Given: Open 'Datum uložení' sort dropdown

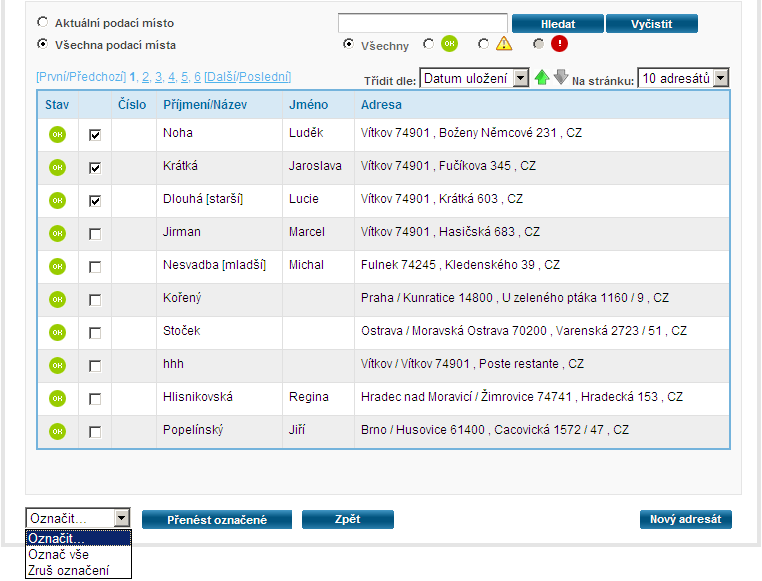Looking at the screenshot, I should click(474, 78).
